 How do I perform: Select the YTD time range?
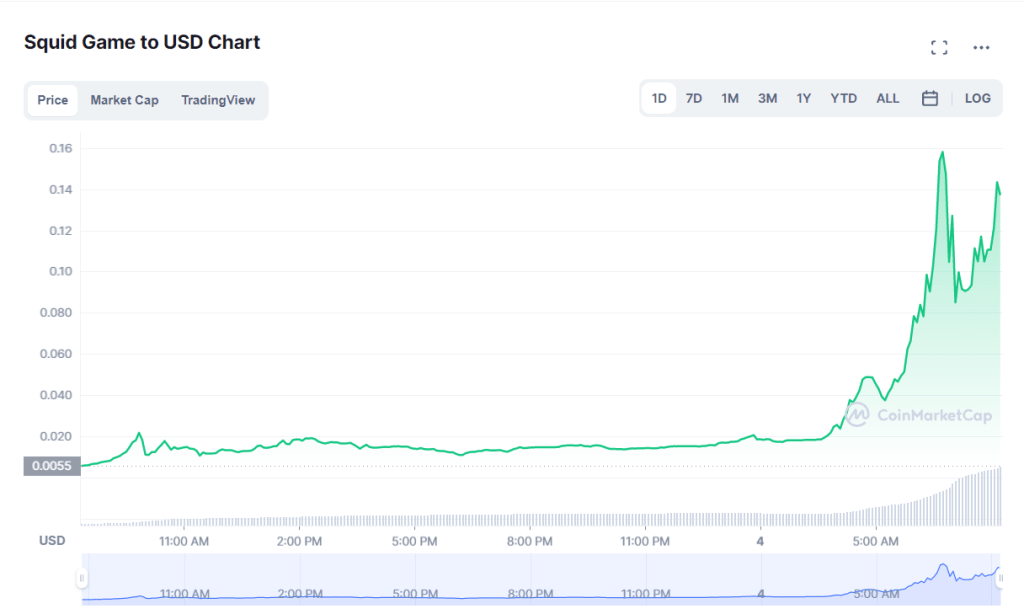coord(843,99)
